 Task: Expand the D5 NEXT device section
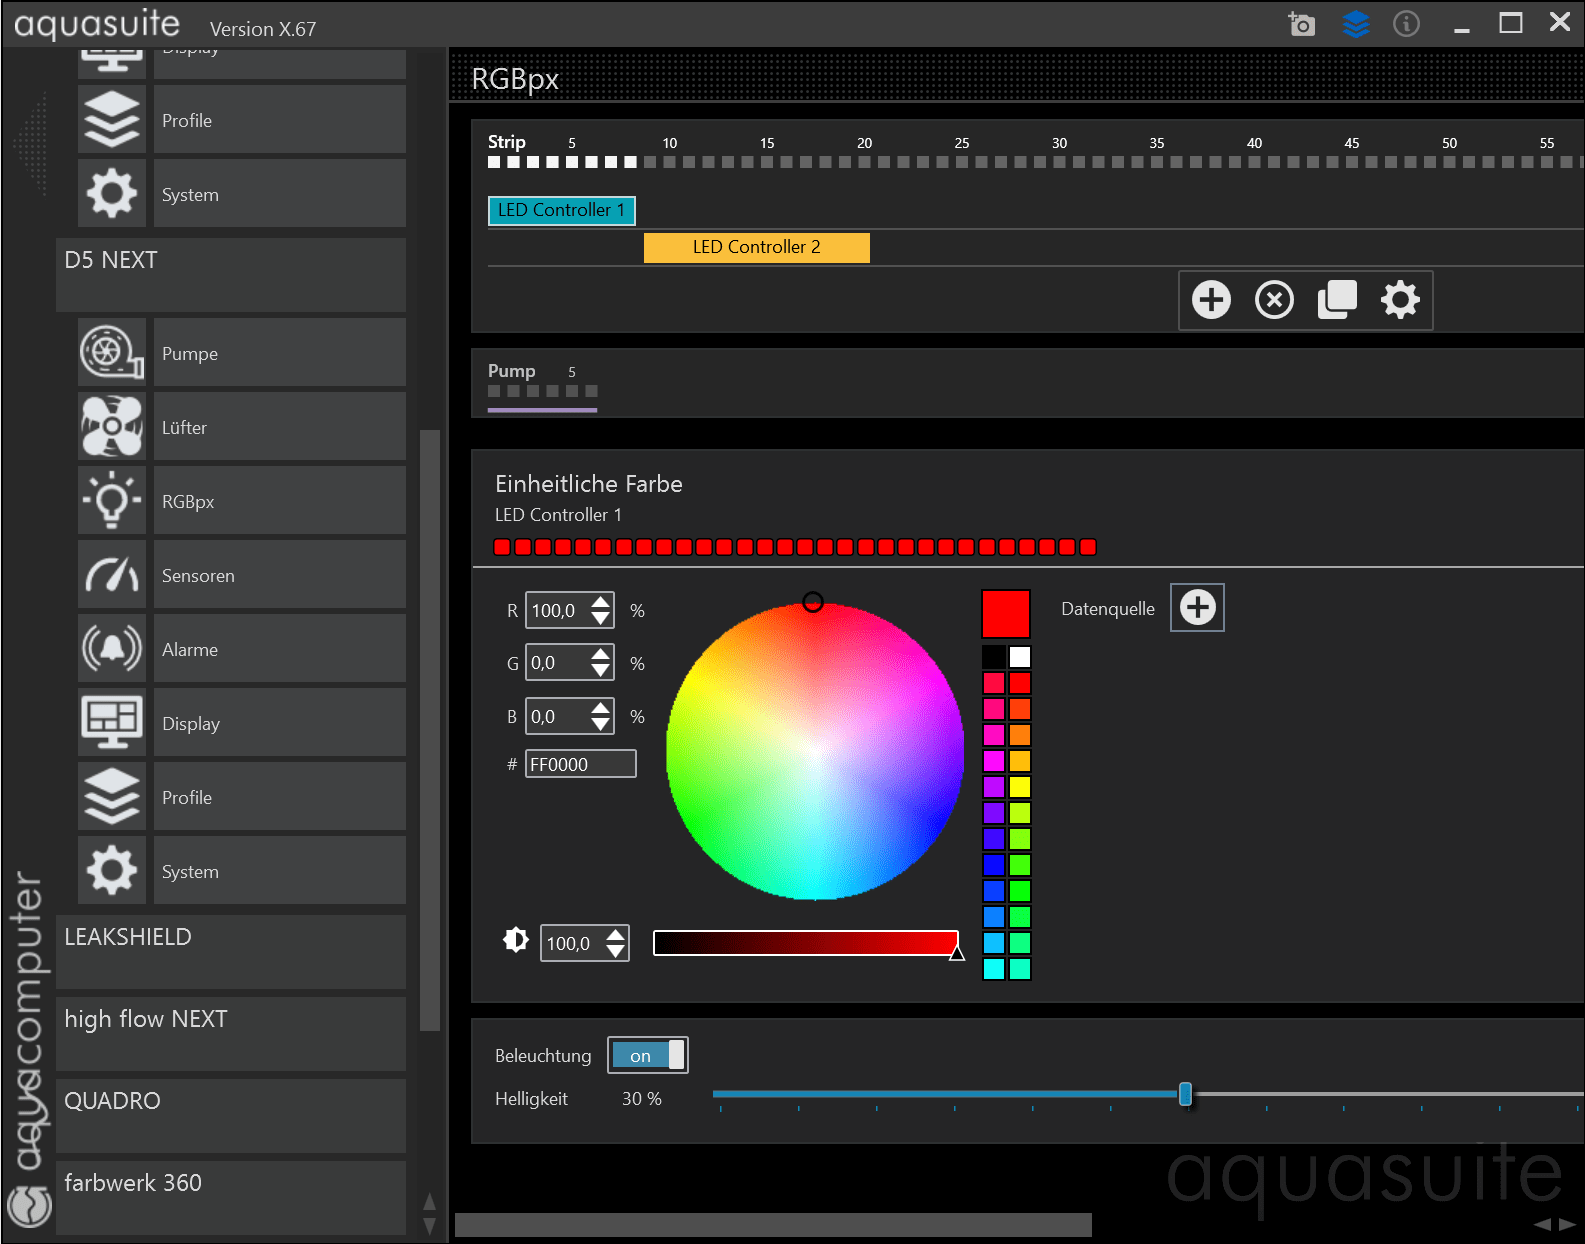coord(231,274)
